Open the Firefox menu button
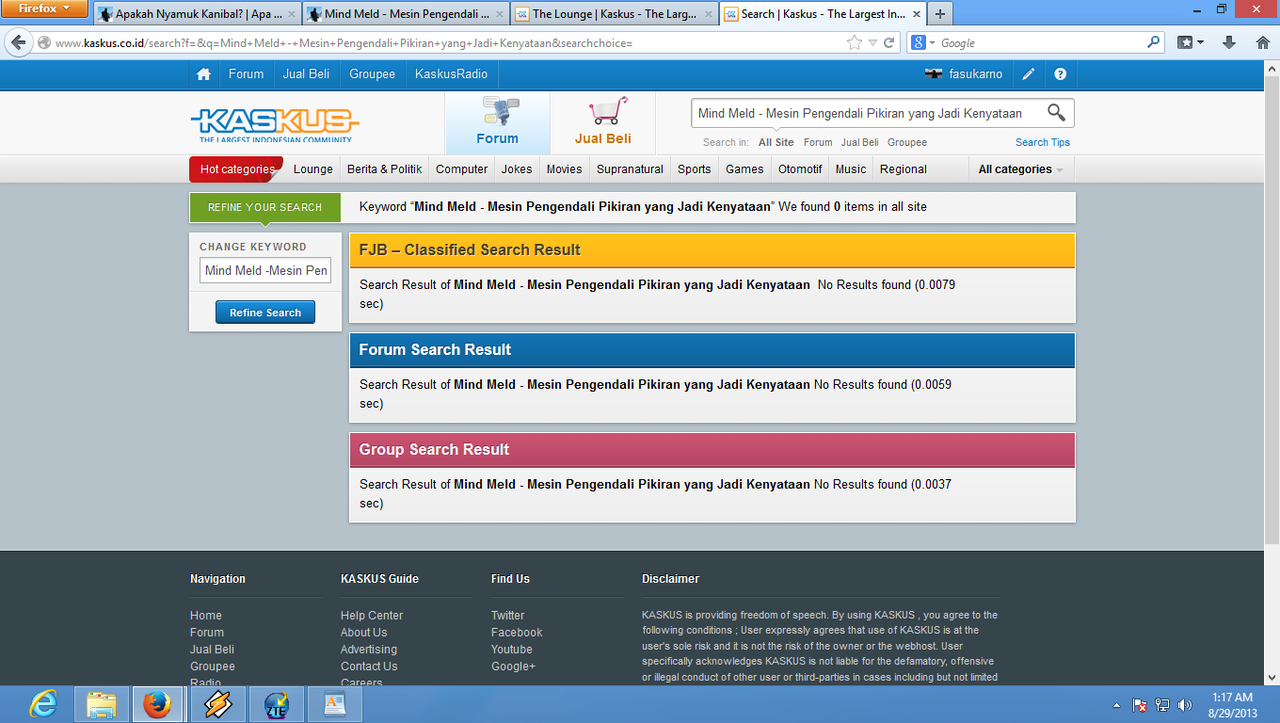The width and height of the screenshot is (1280, 723). pos(45,9)
